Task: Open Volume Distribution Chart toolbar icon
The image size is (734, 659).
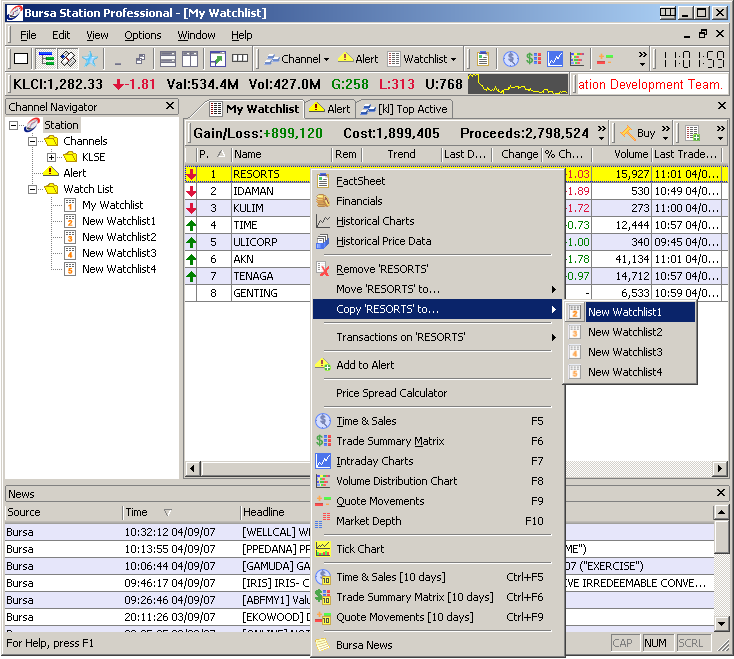Action: point(577,59)
